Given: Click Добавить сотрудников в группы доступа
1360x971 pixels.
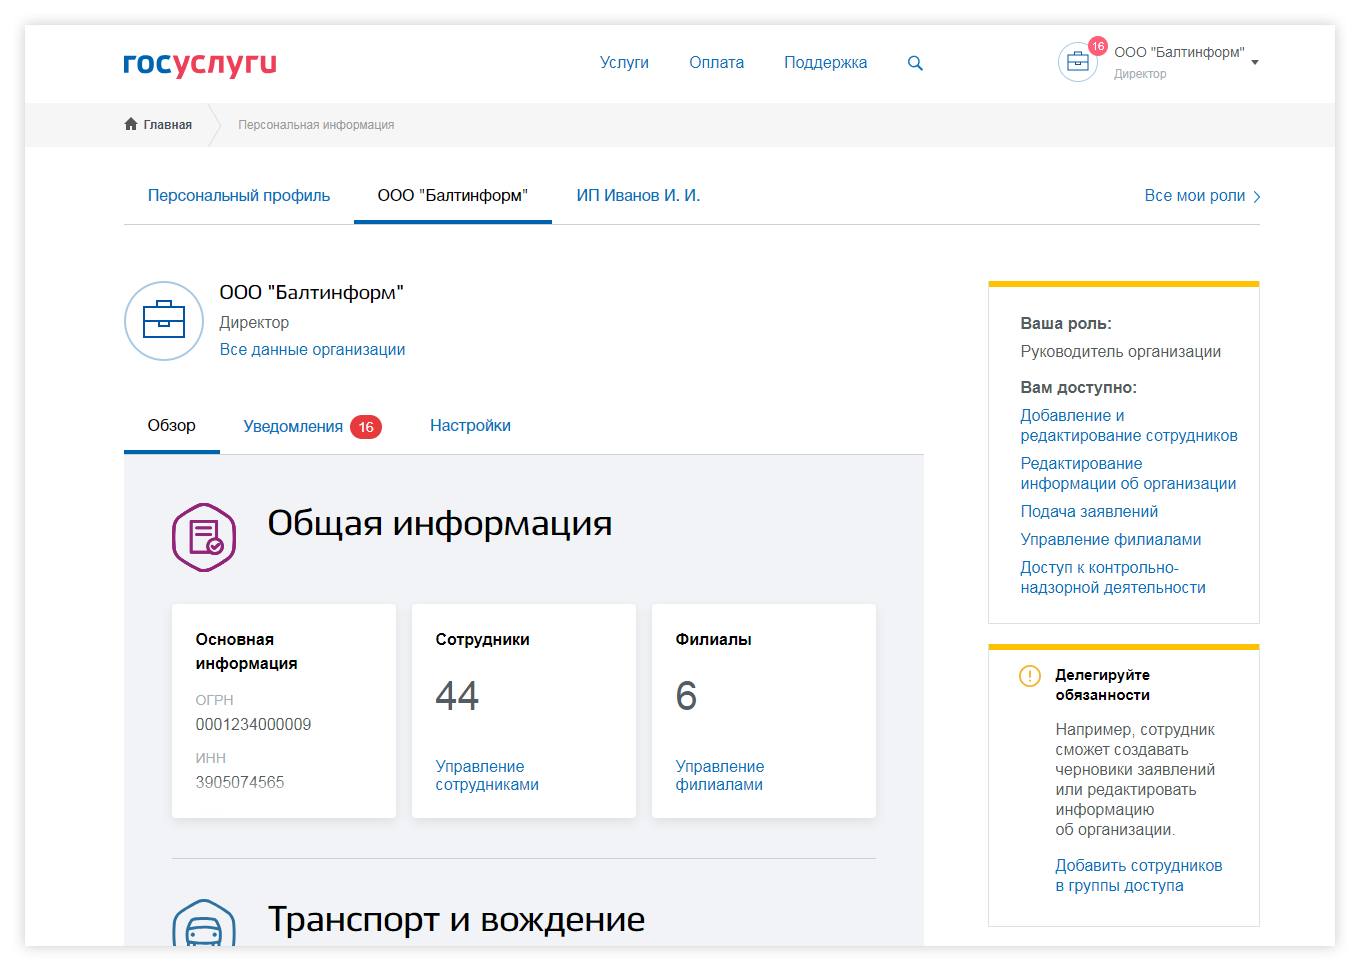Looking at the screenshot, I should pos(1139,876).
